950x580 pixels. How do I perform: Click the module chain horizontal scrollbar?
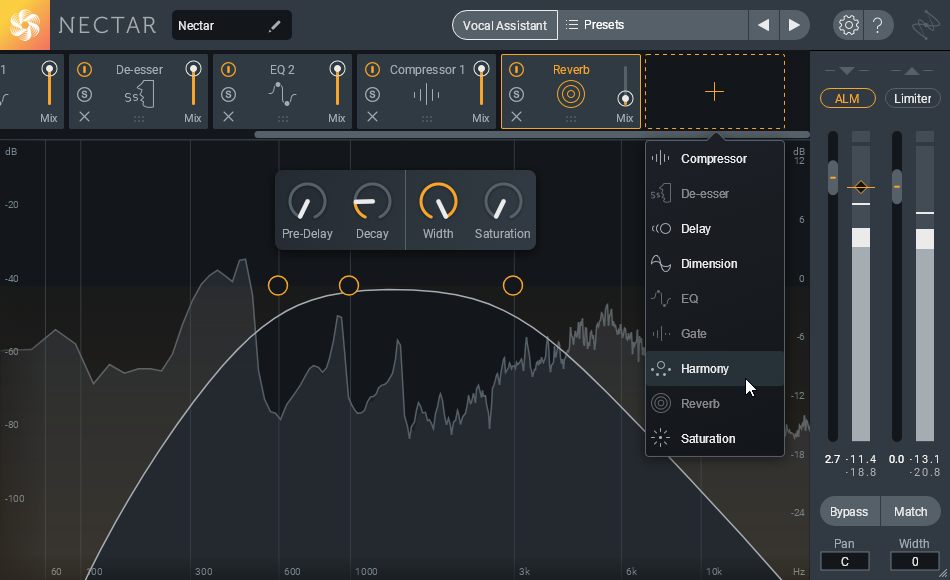532,135
